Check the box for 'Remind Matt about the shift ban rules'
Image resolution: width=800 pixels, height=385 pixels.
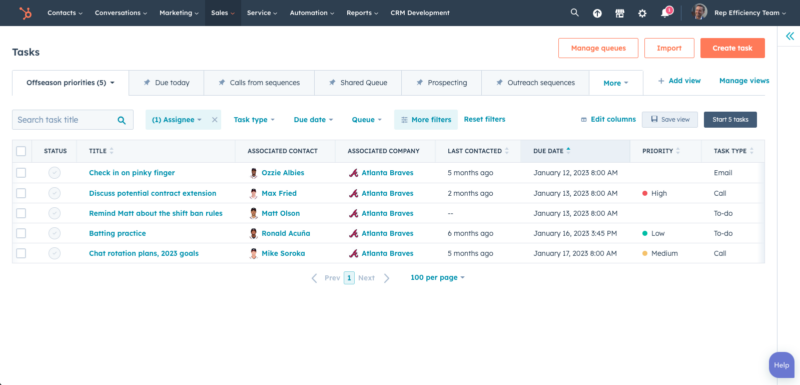(x=21, y=213)
